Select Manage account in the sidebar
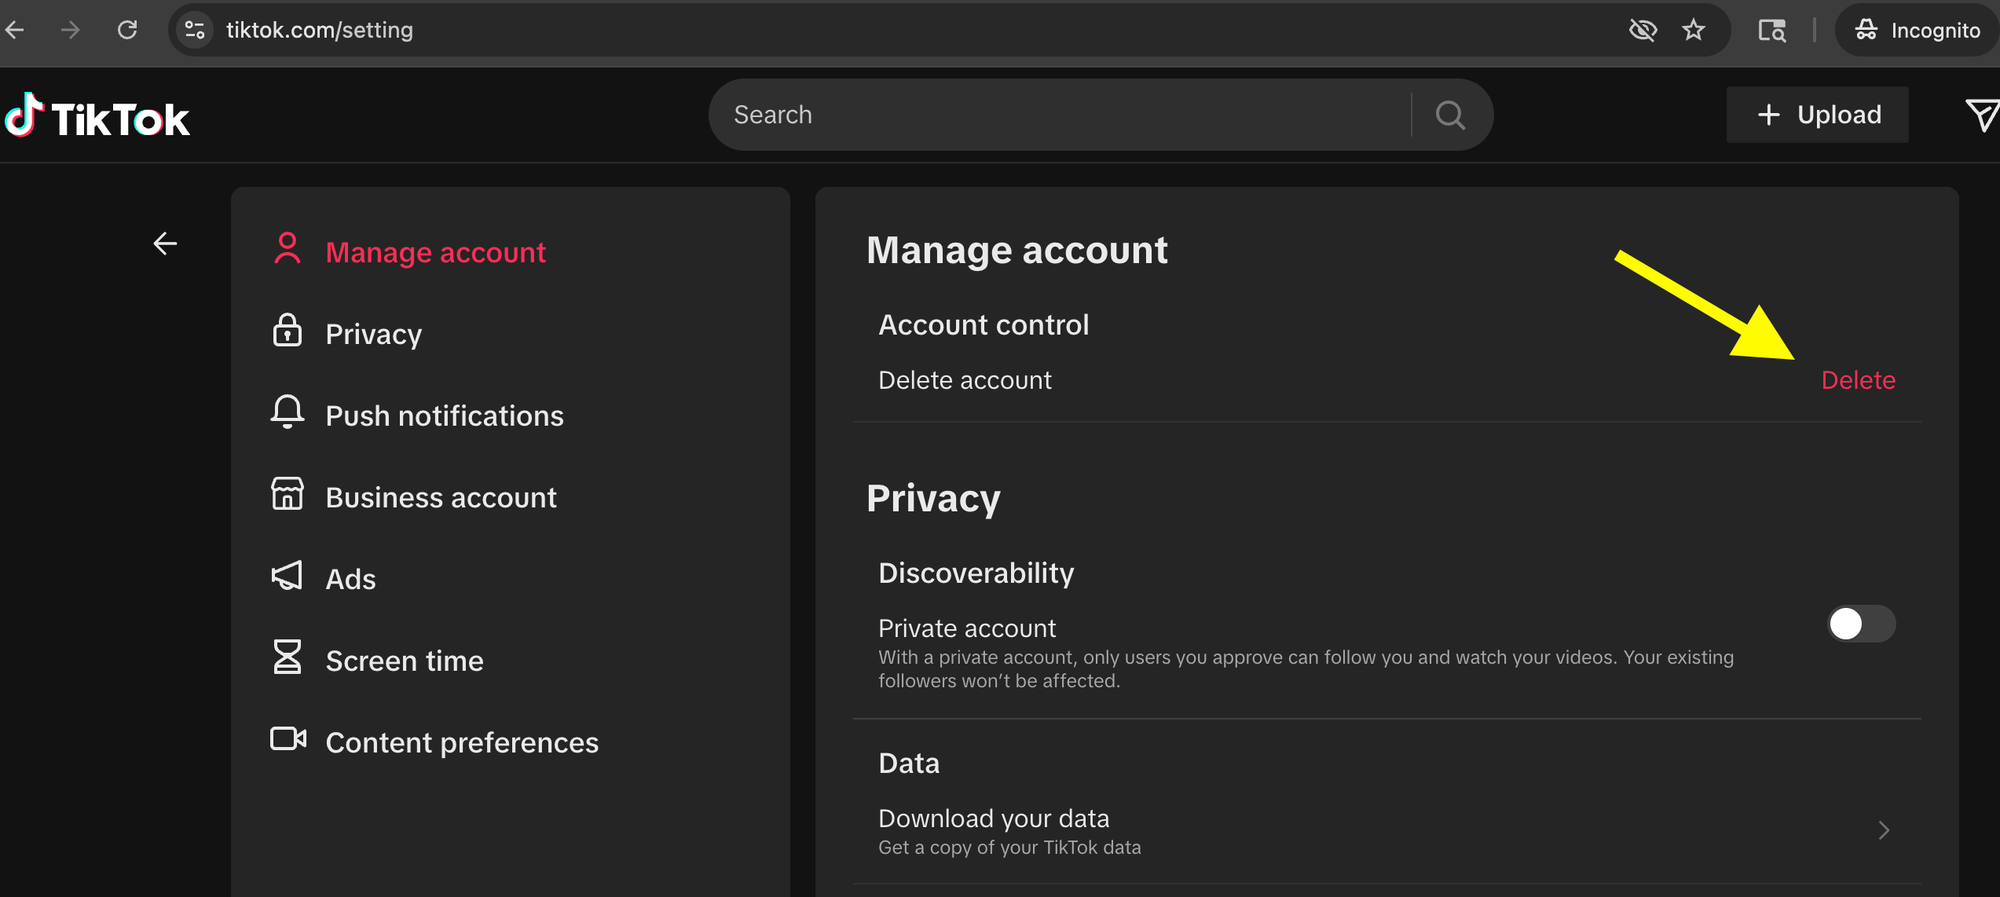The height and width of the screenshot is (897, 2000). click(x=435, y=252)
